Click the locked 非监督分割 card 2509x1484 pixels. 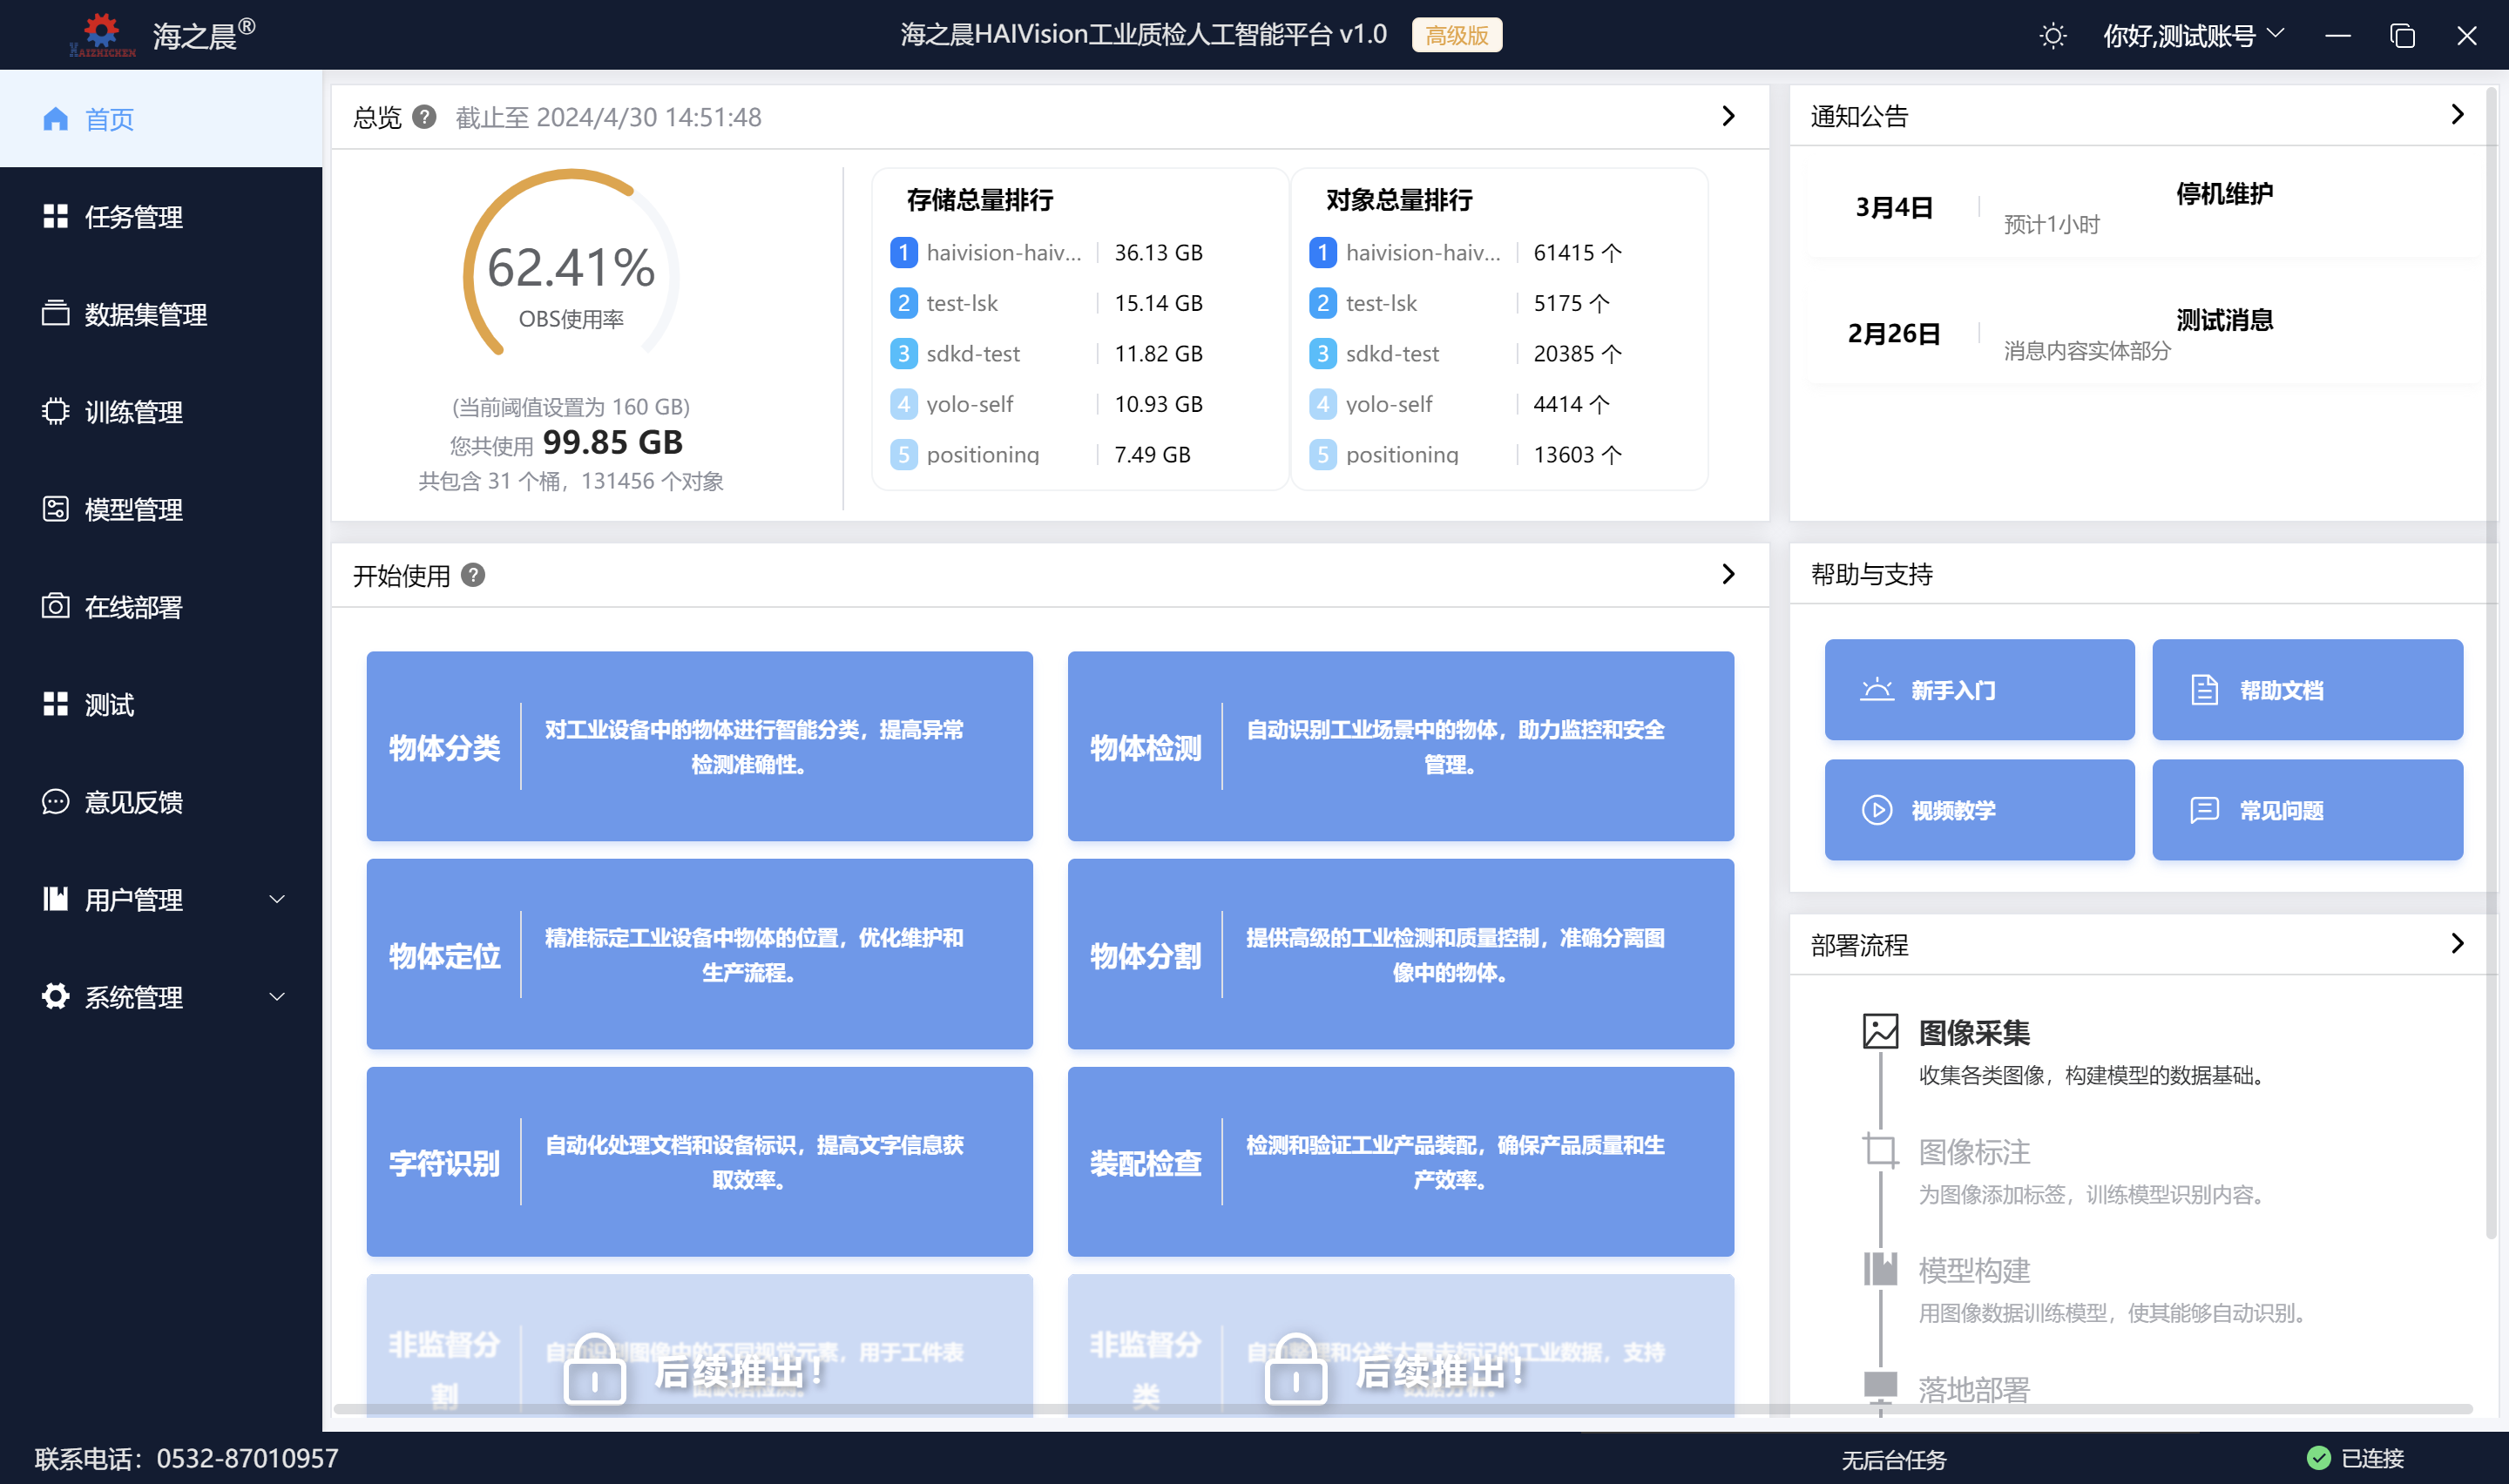(x=699, y=1345)
